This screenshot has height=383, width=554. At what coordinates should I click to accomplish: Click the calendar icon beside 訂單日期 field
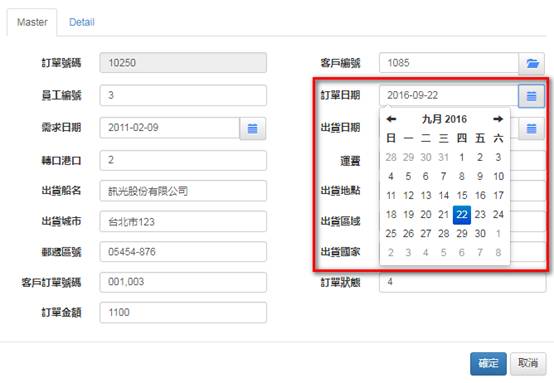[x=531, y=96]
